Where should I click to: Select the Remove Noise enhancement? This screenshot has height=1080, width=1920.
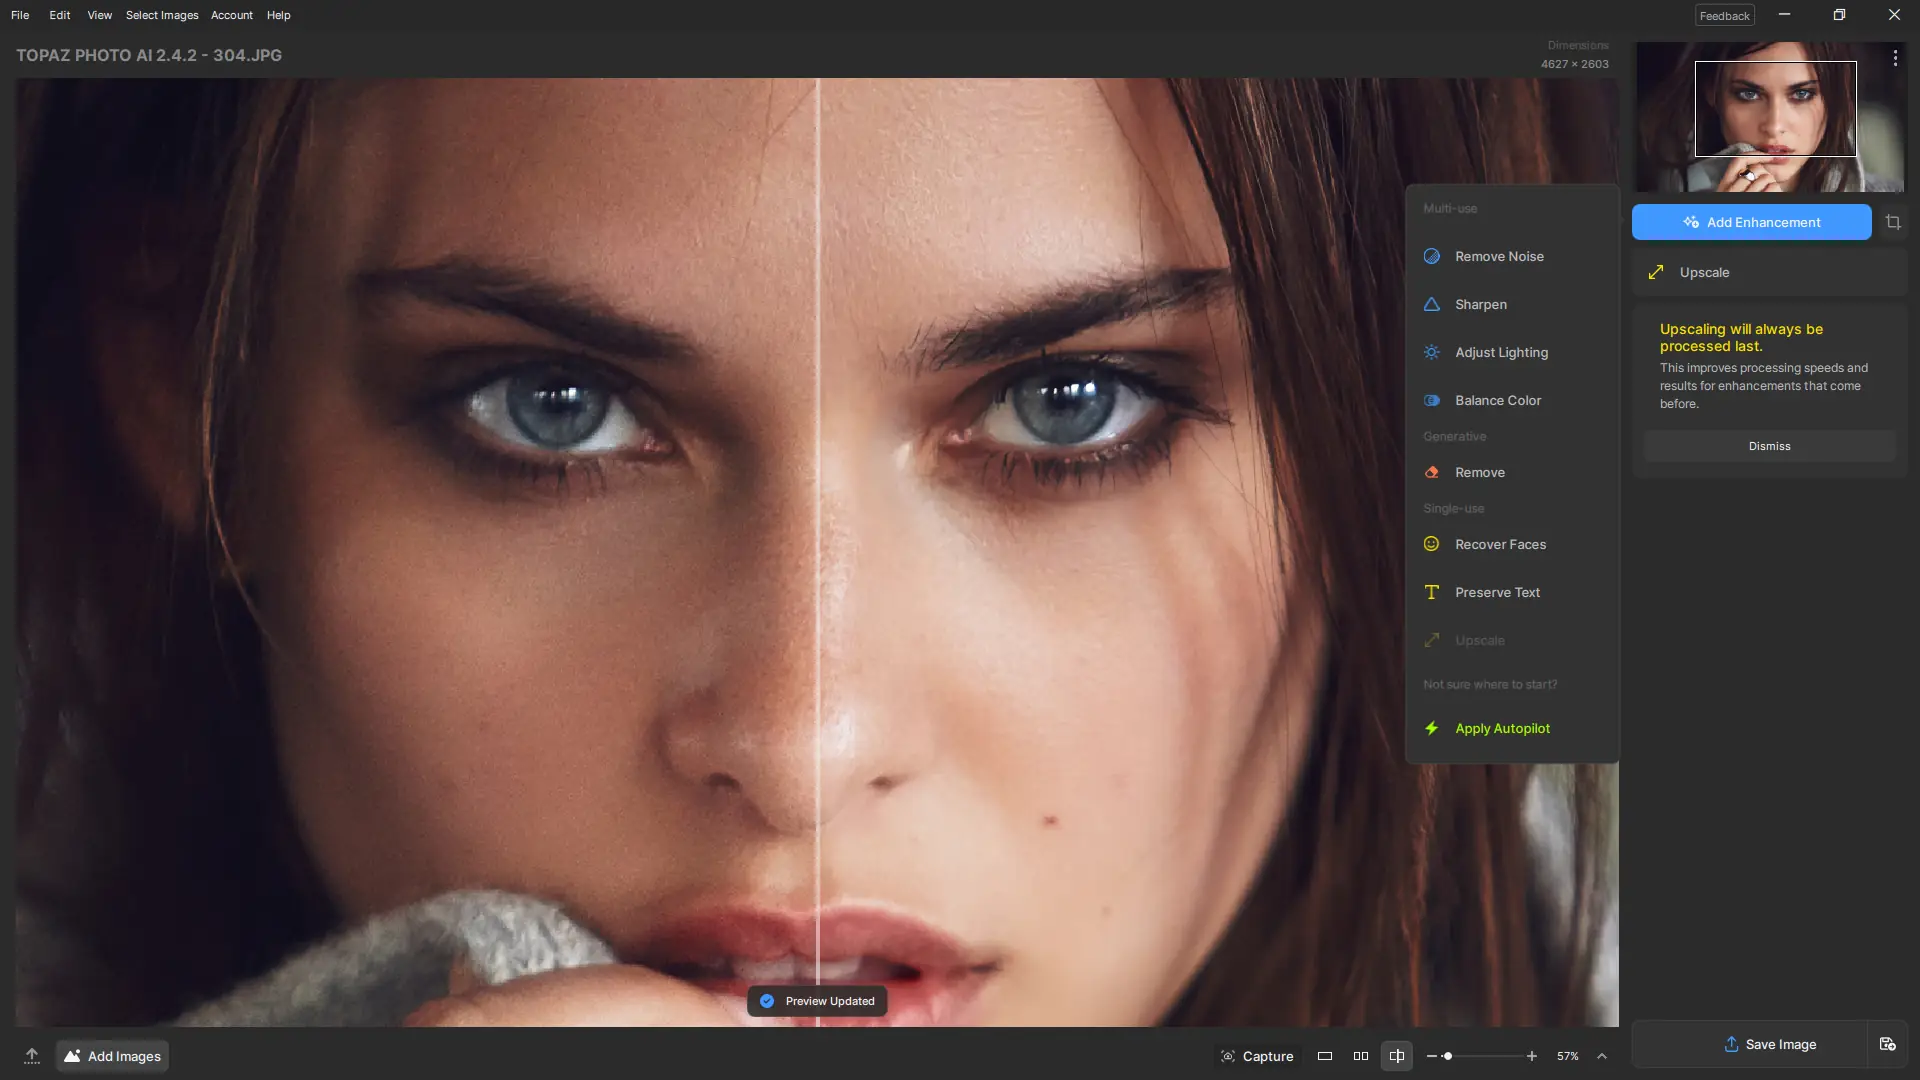(1498, 256)
